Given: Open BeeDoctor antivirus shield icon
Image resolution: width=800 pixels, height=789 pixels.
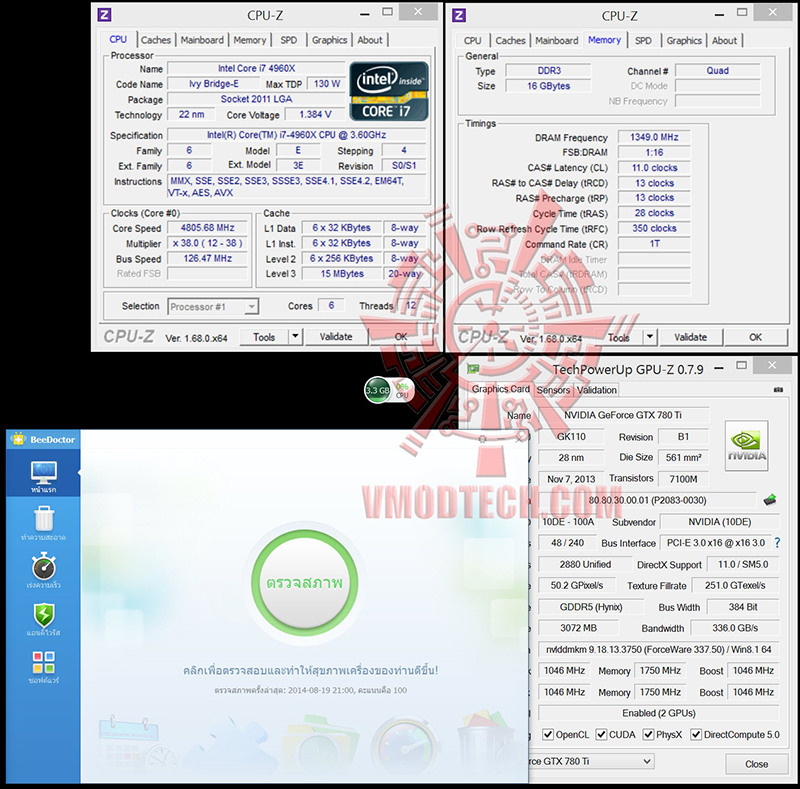Looking at the screenshot, I should point(44,614).
